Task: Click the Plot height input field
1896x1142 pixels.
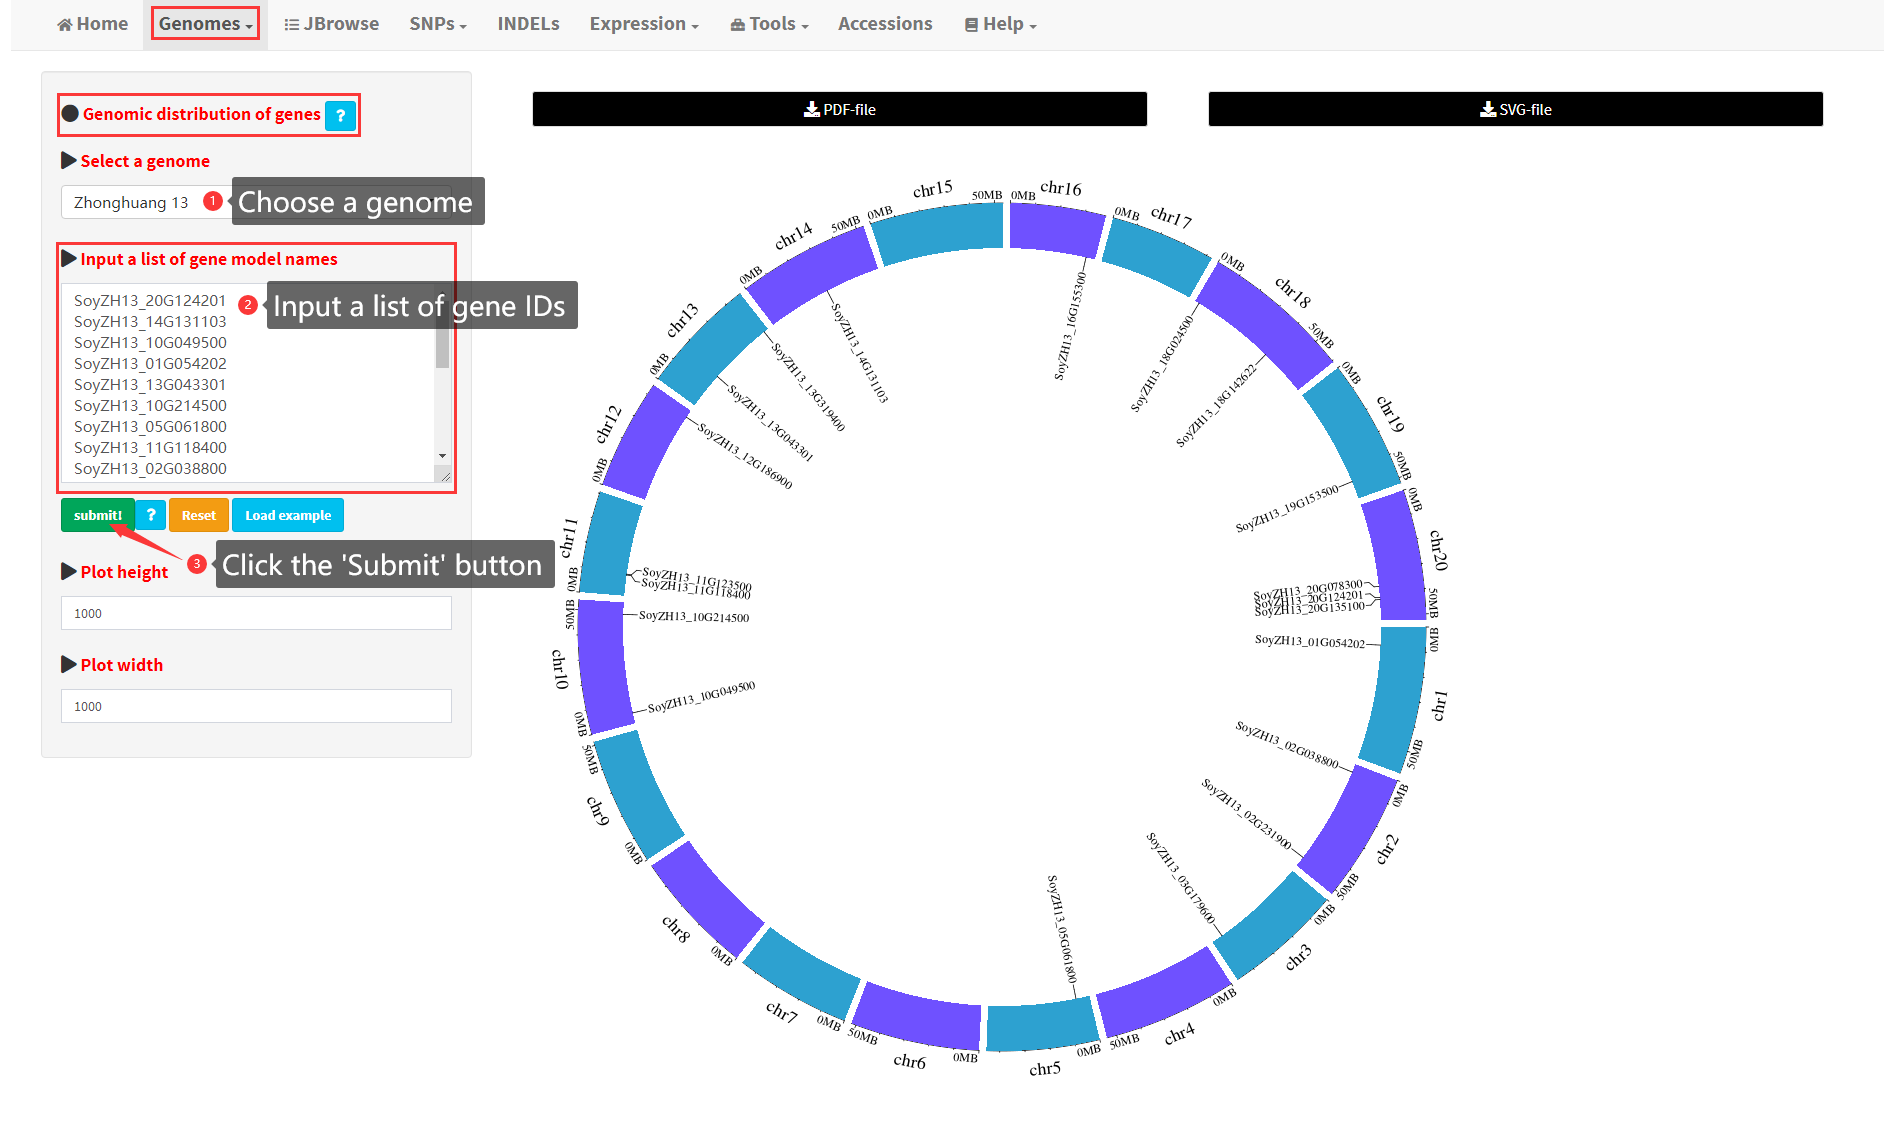Action: tap(256, 613)
